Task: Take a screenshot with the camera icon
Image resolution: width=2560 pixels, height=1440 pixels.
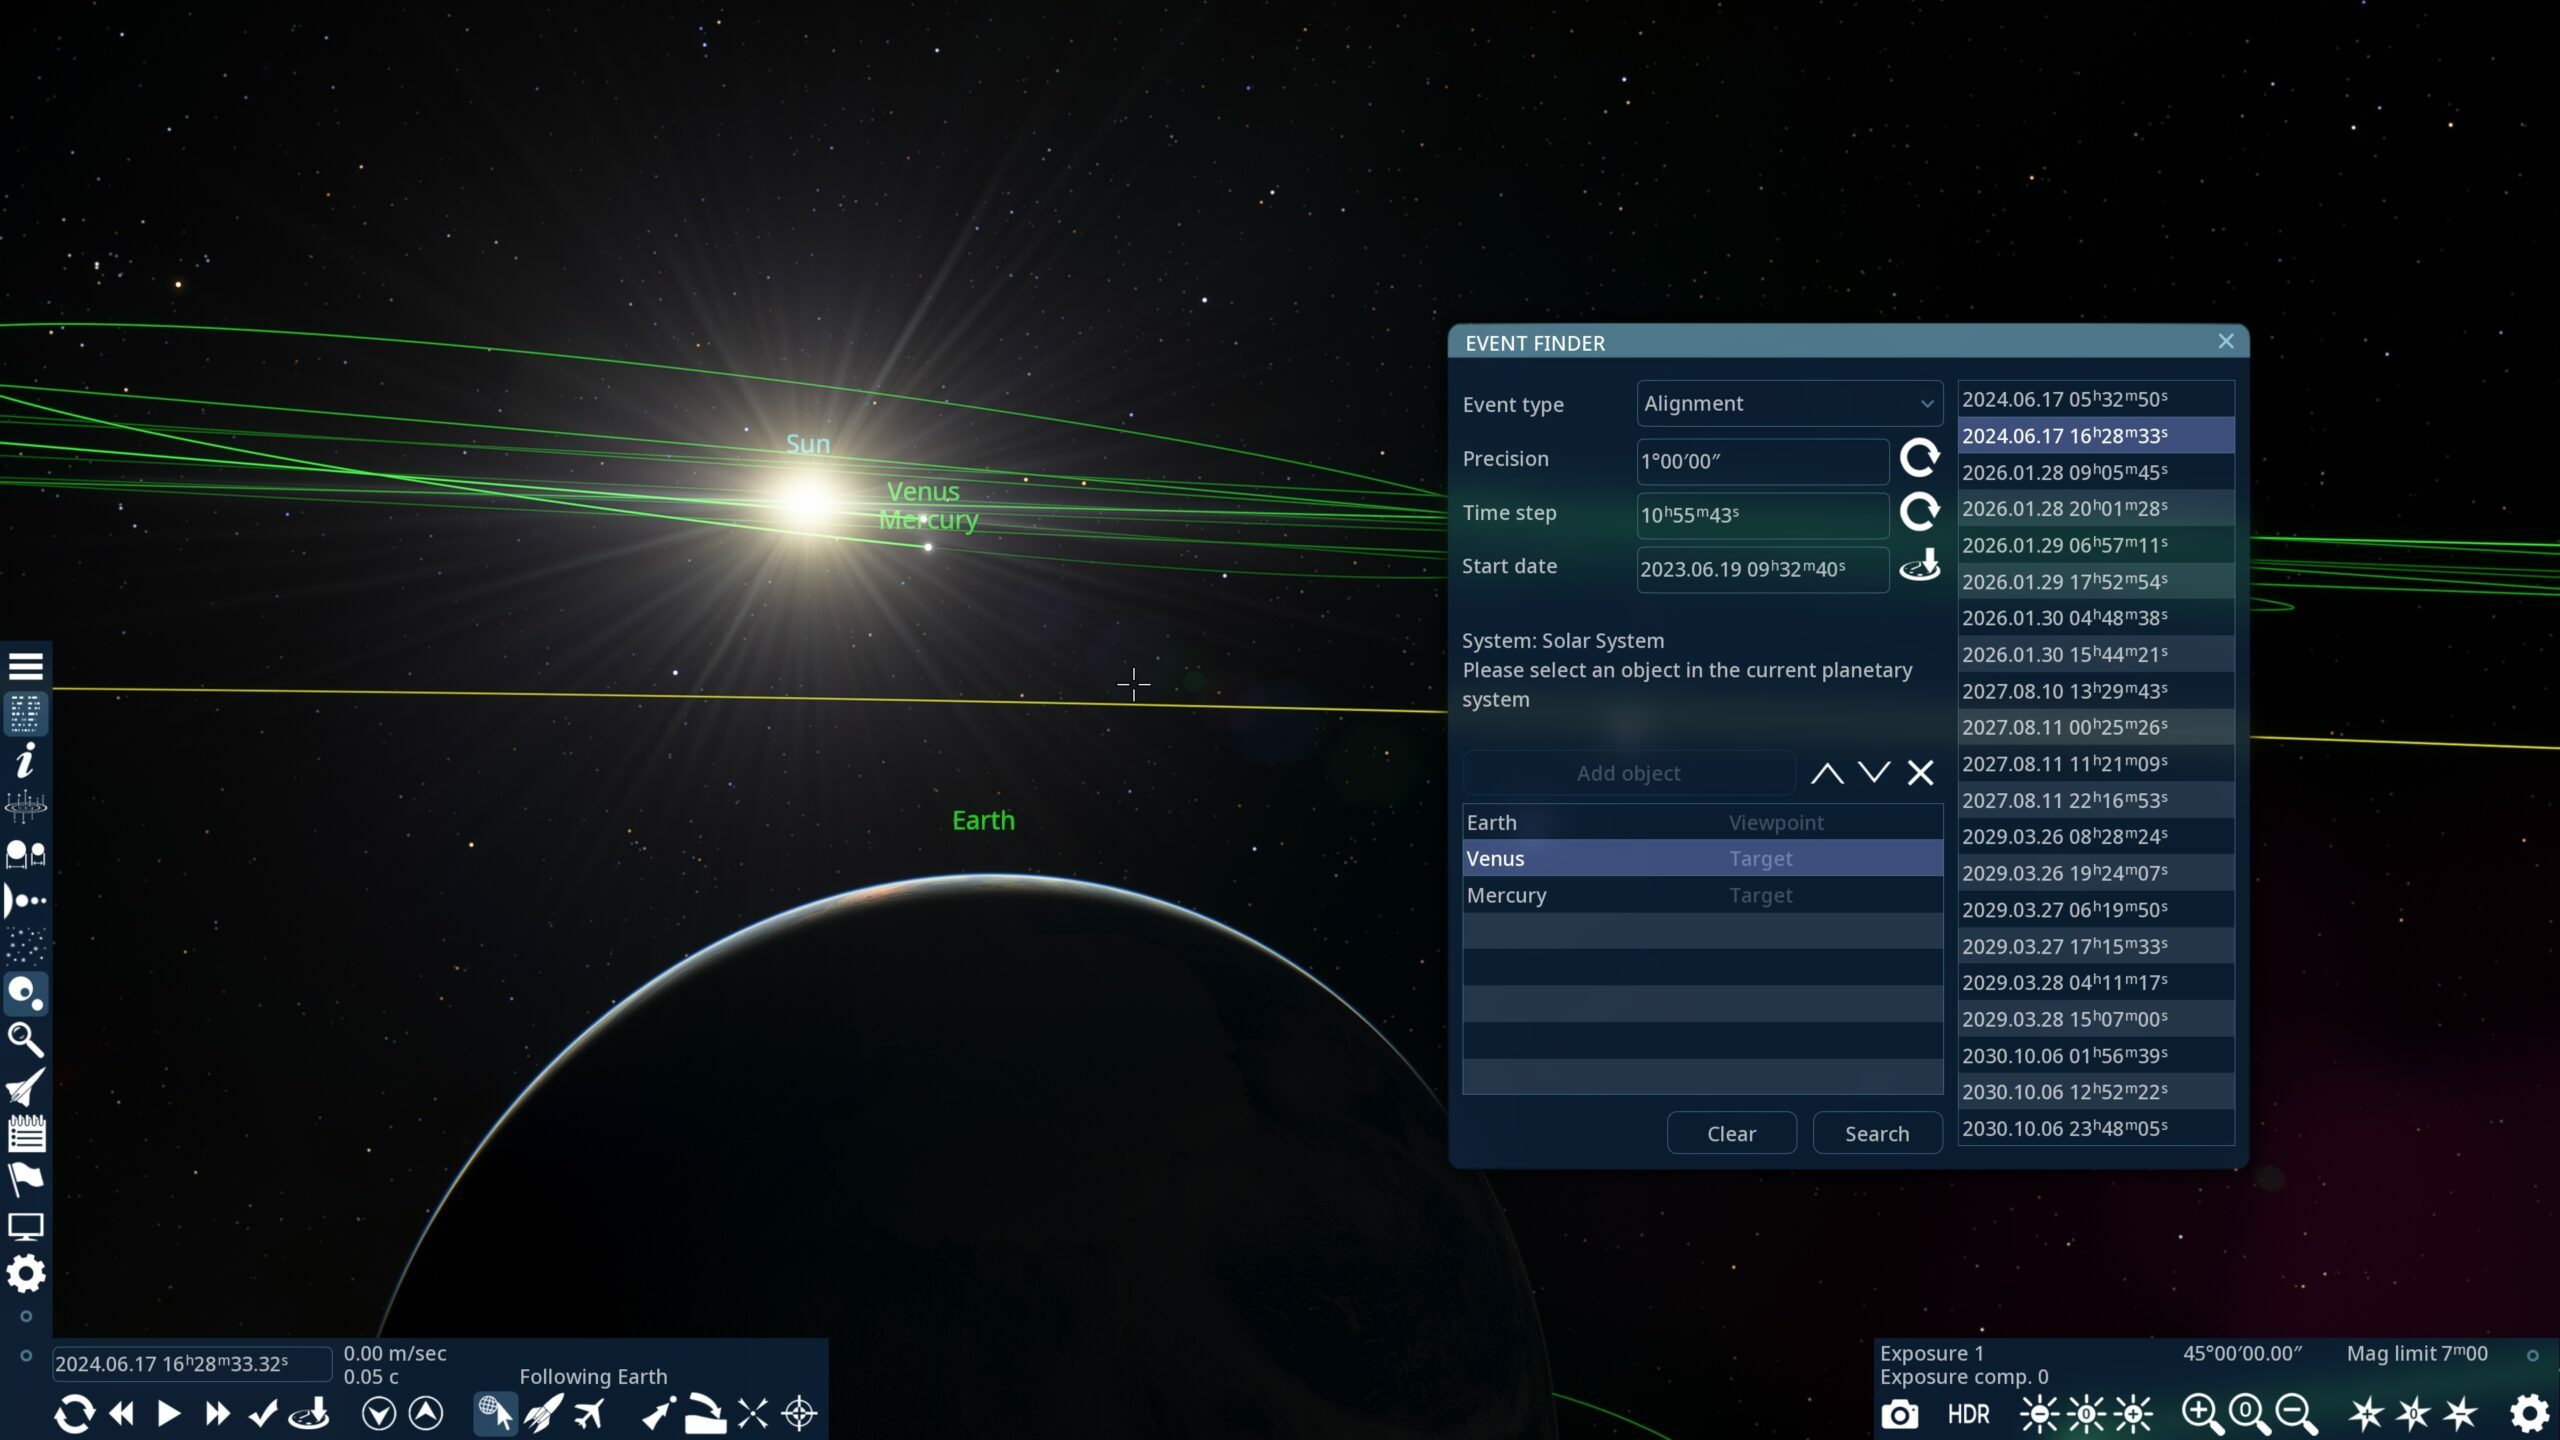Action: click(x=1902, y=1413)
